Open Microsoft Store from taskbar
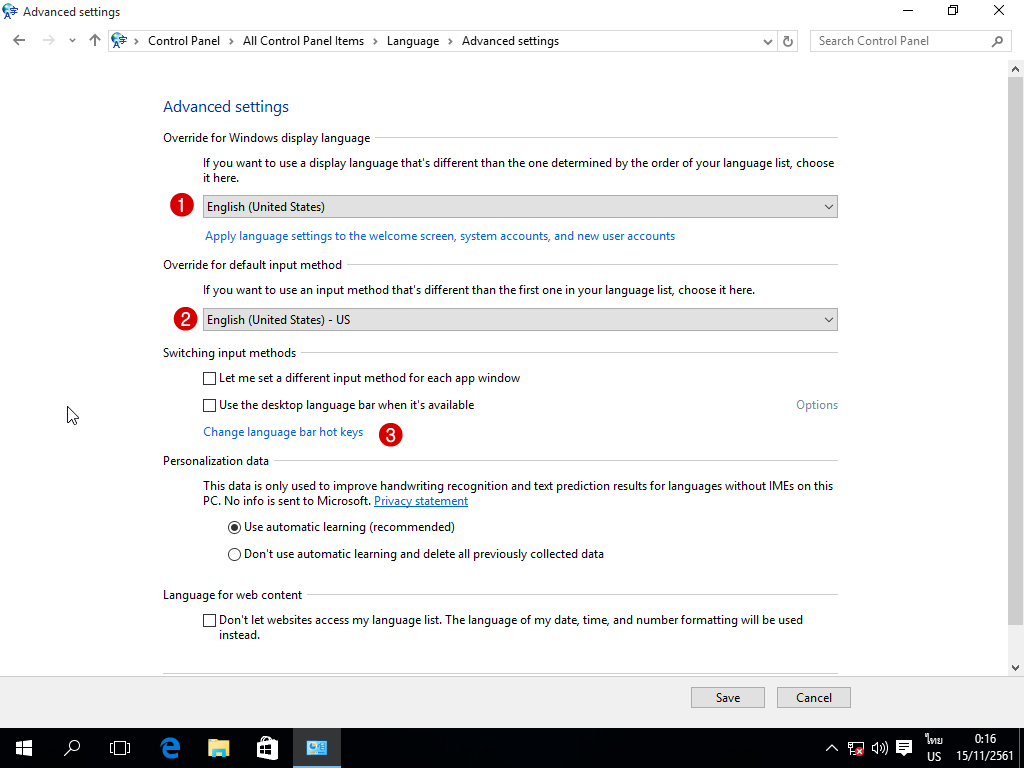Image resolution: width=1024 pixels, height=768 pixels. click(267, 747)
